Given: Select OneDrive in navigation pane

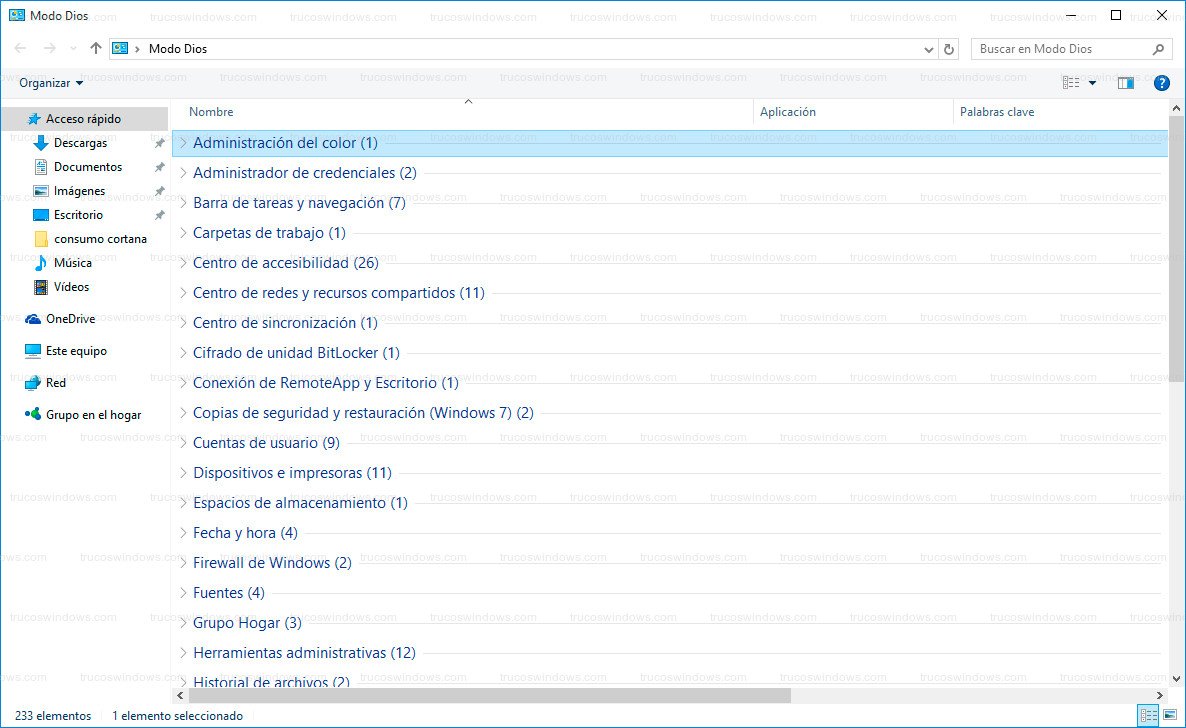Looking at the screenshot, I should 70,319.
